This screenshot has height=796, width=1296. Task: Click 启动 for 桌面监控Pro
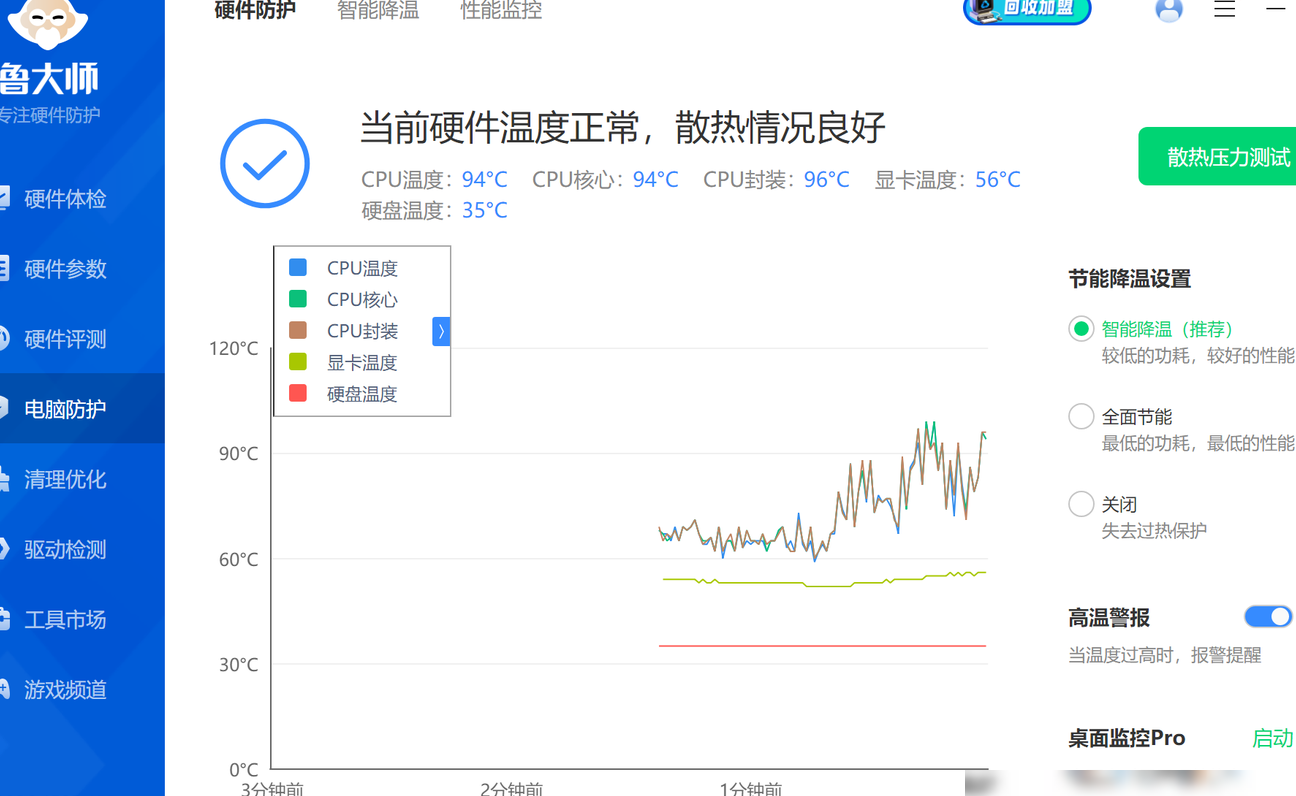(1272, 739)
